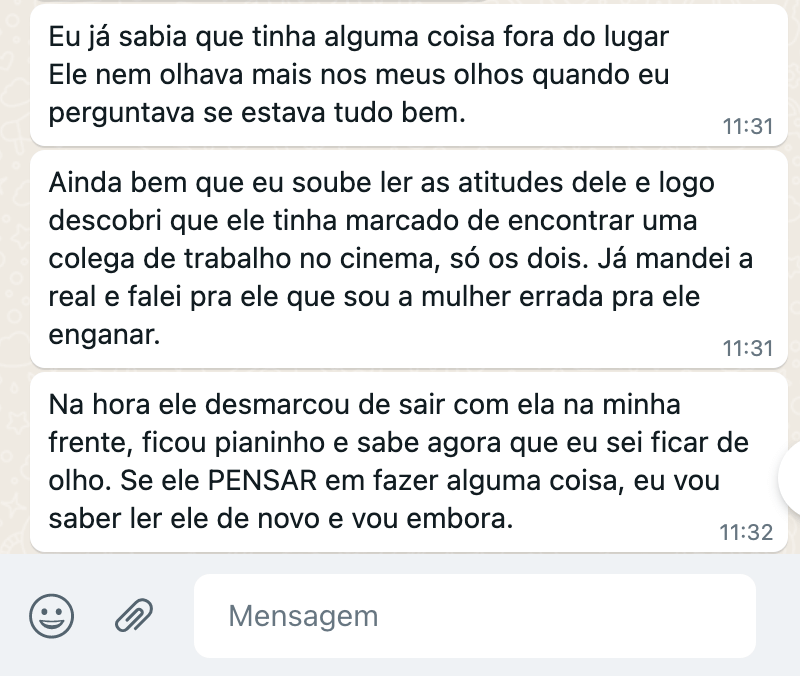Click the line "real e falei pra ele"
The width and height of the screenshot is (800, 676).
click(374, 297)
